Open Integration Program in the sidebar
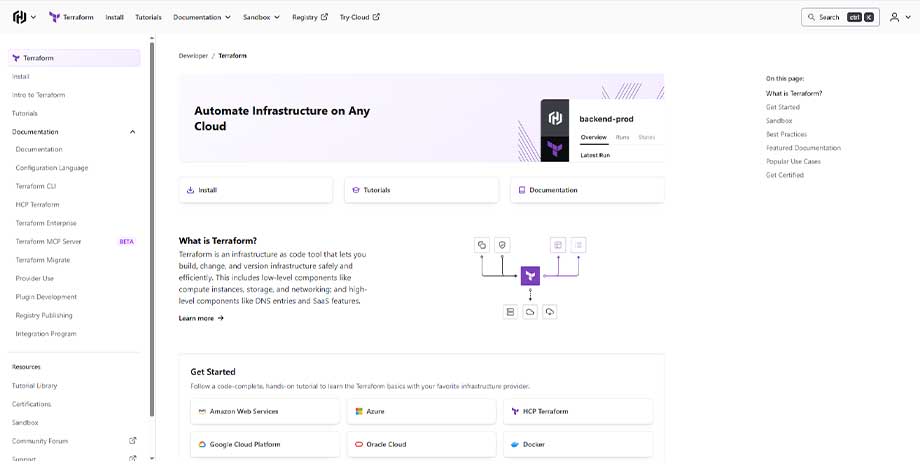Screen dimensions: 920x474 click(x=46, y=334)
